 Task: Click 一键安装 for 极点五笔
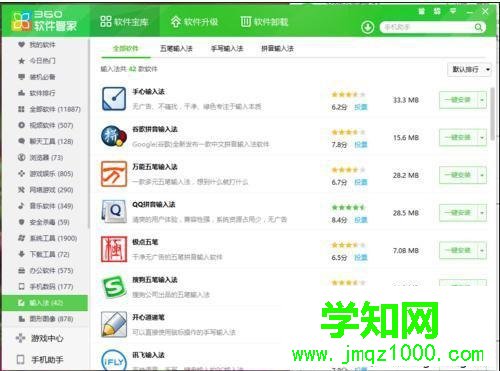point(459,250)
